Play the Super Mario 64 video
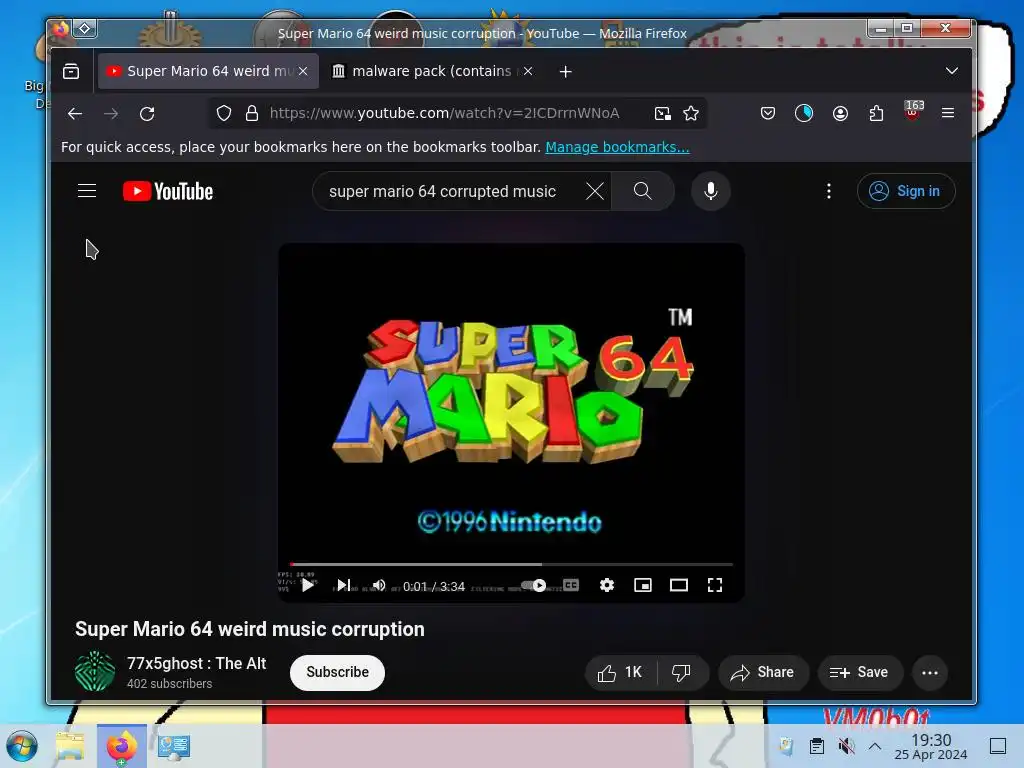 [x=308, y=585]
